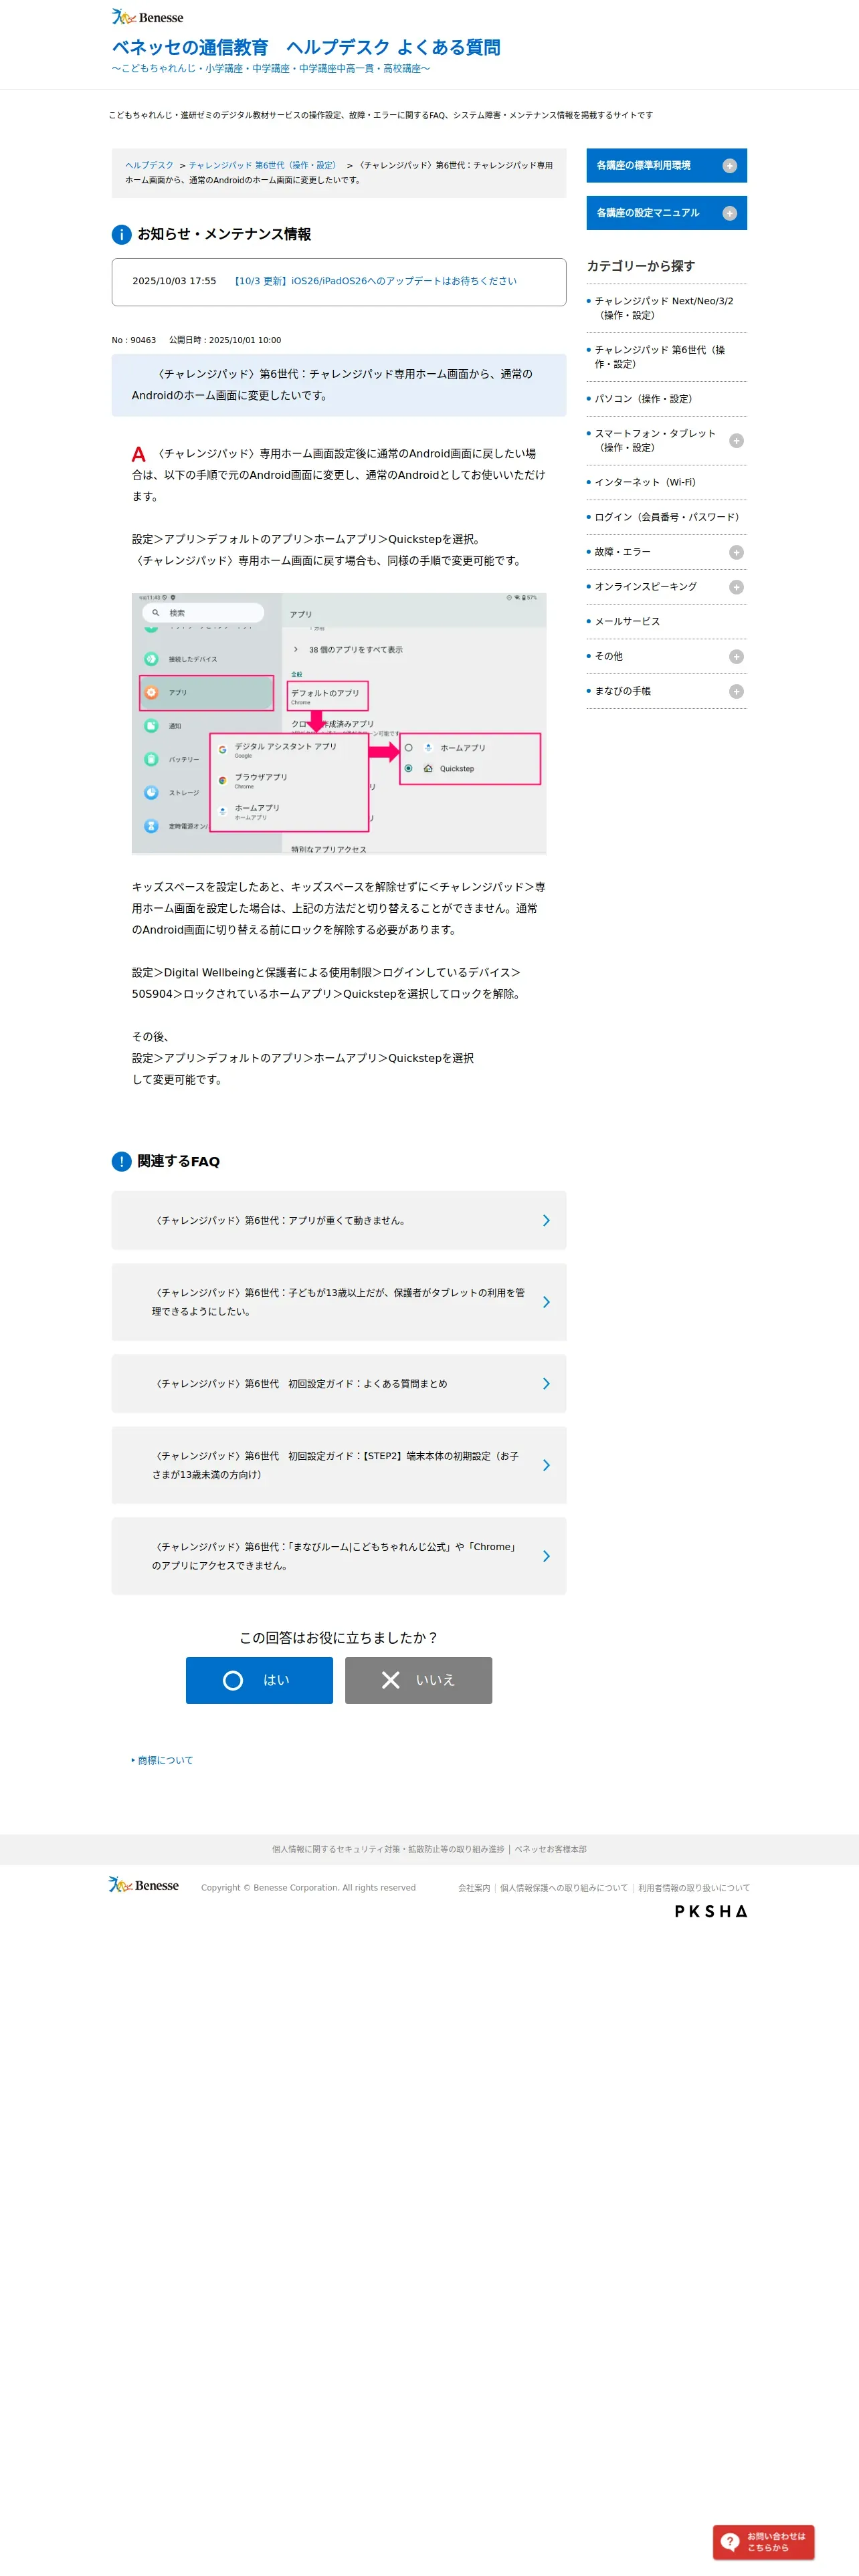Click the exclamation icon beside 関連するFAQ
The height and width of the screenshot is (2576, 859).
tap(121, 1161)
